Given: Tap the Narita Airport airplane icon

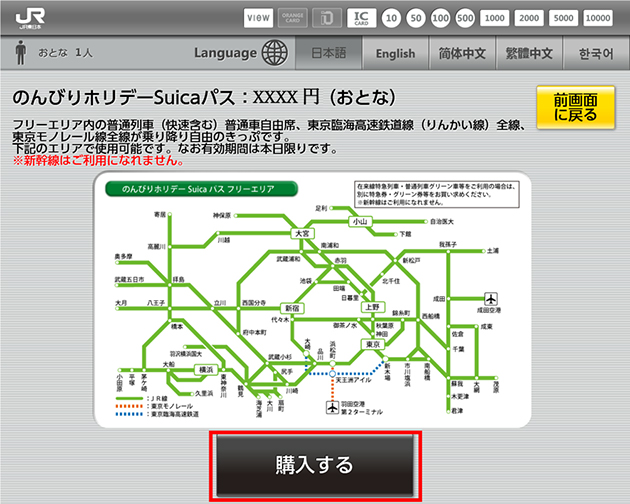Looking at the screenshot, I should (x=491, y=299).
